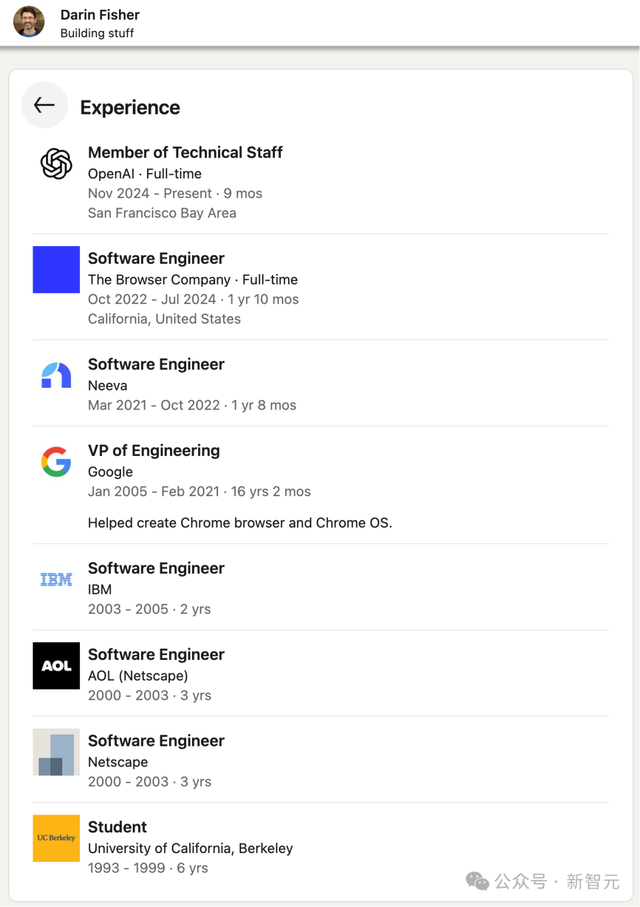Open the VP of Engineering position
The image size is (640, 907).
tap(153, 450)
